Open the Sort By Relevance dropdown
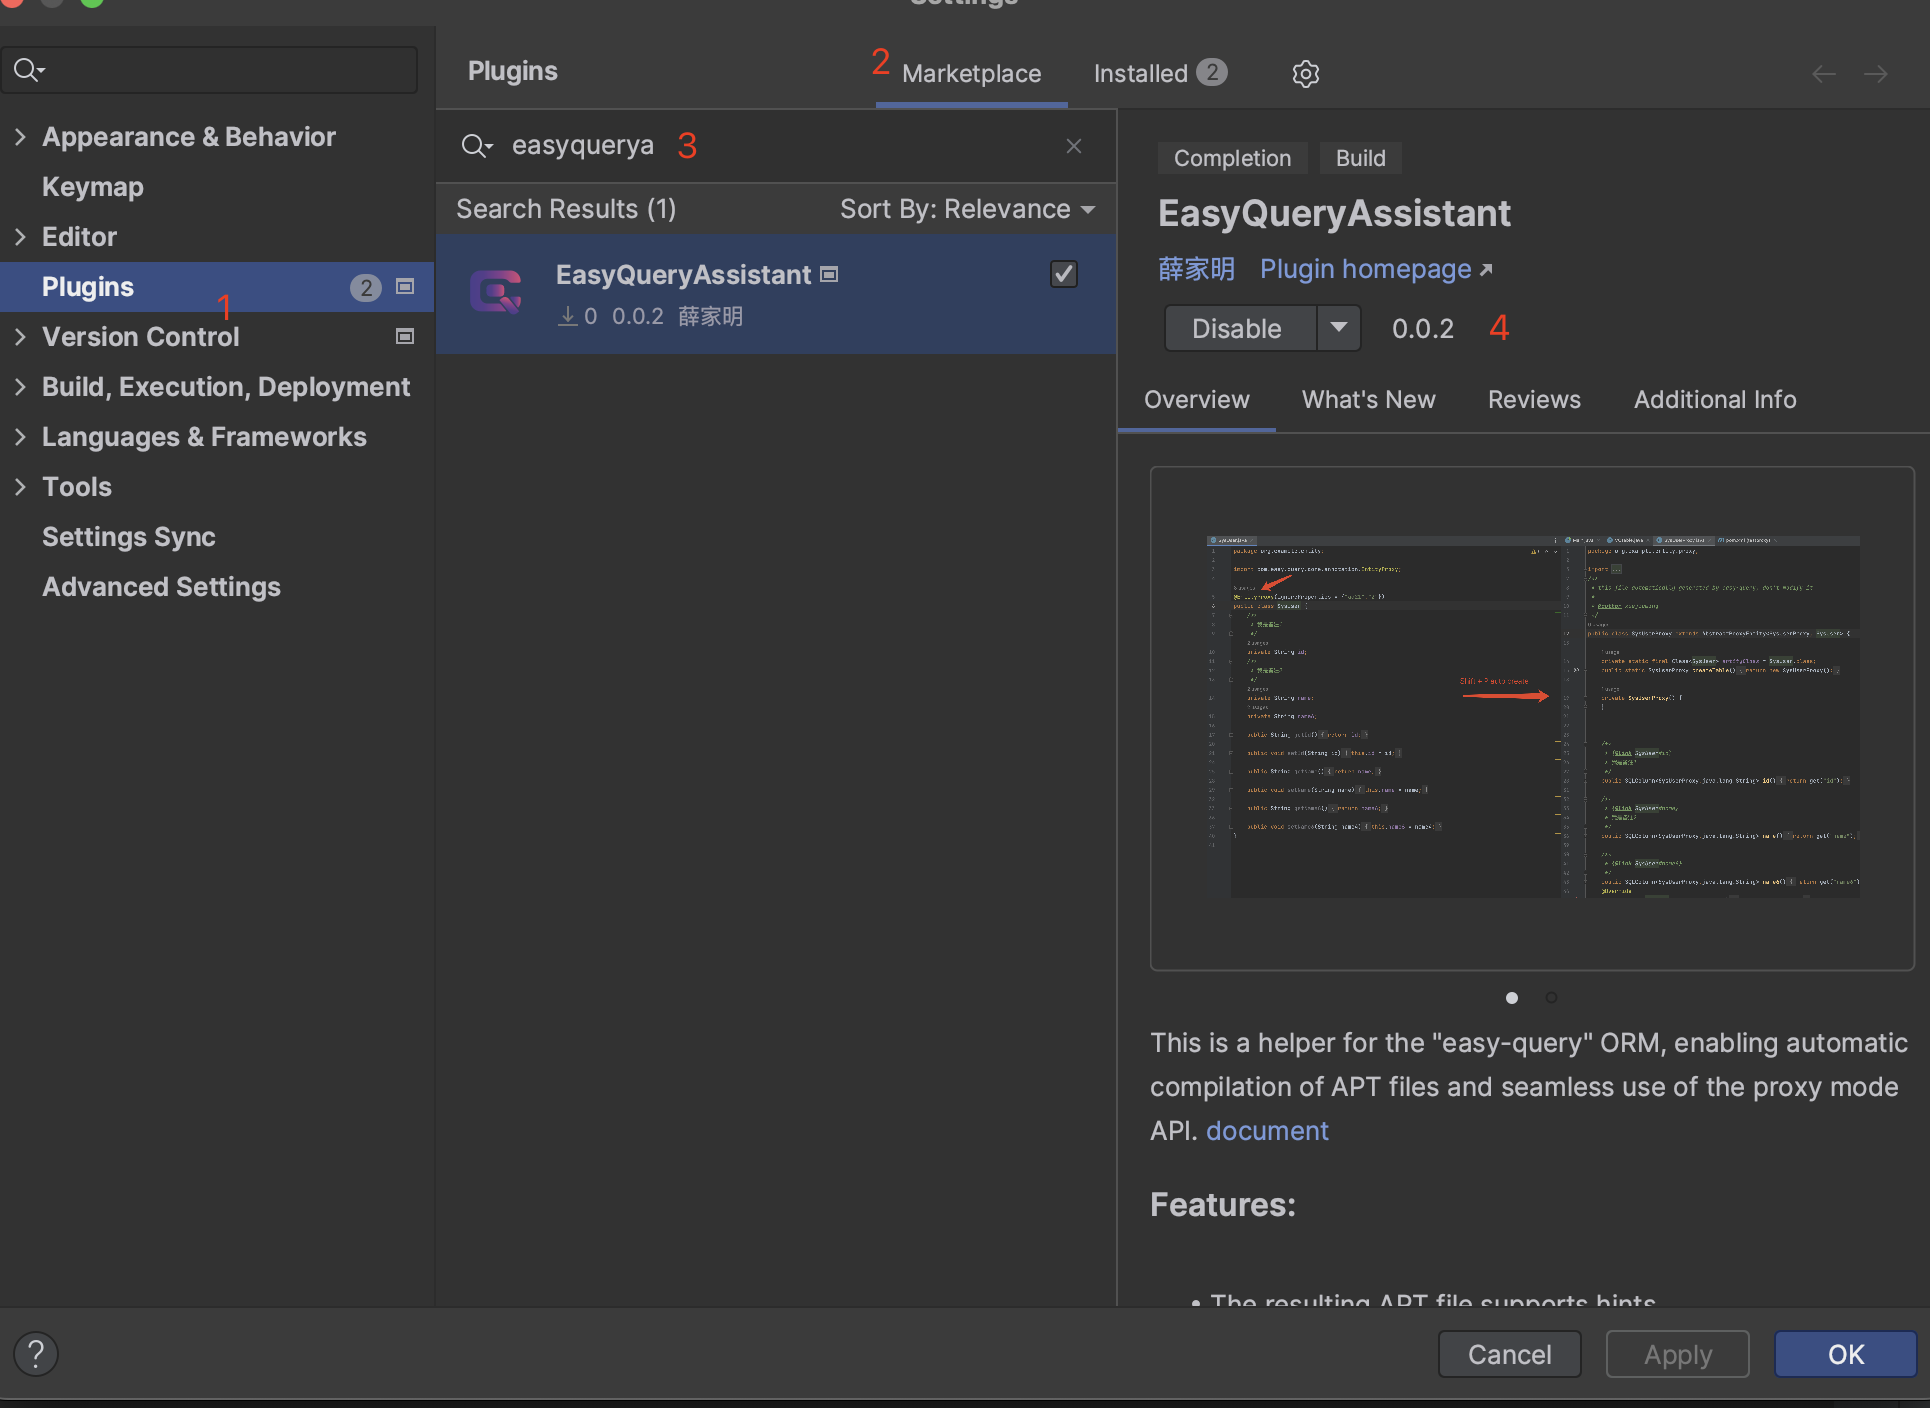Viewport: 1930px width, 1408px height. 967,209
